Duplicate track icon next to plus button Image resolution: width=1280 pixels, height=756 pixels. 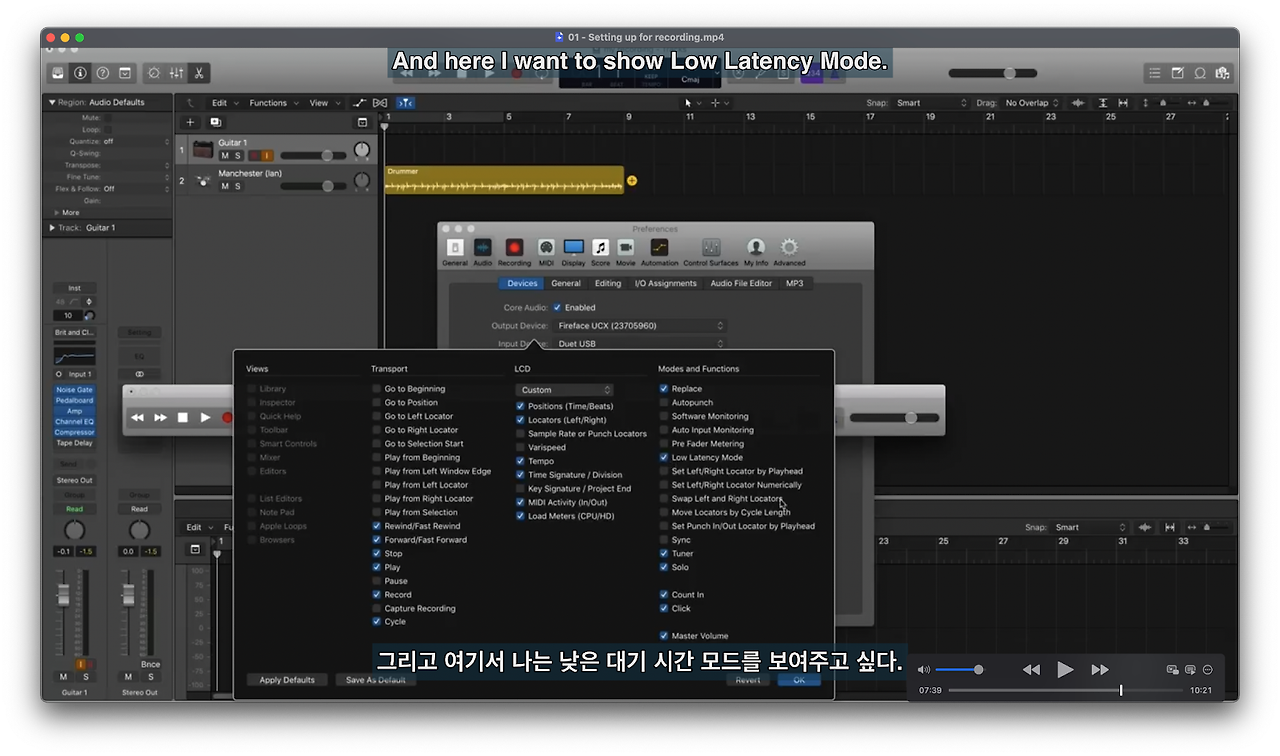click(x=215, y=122)
